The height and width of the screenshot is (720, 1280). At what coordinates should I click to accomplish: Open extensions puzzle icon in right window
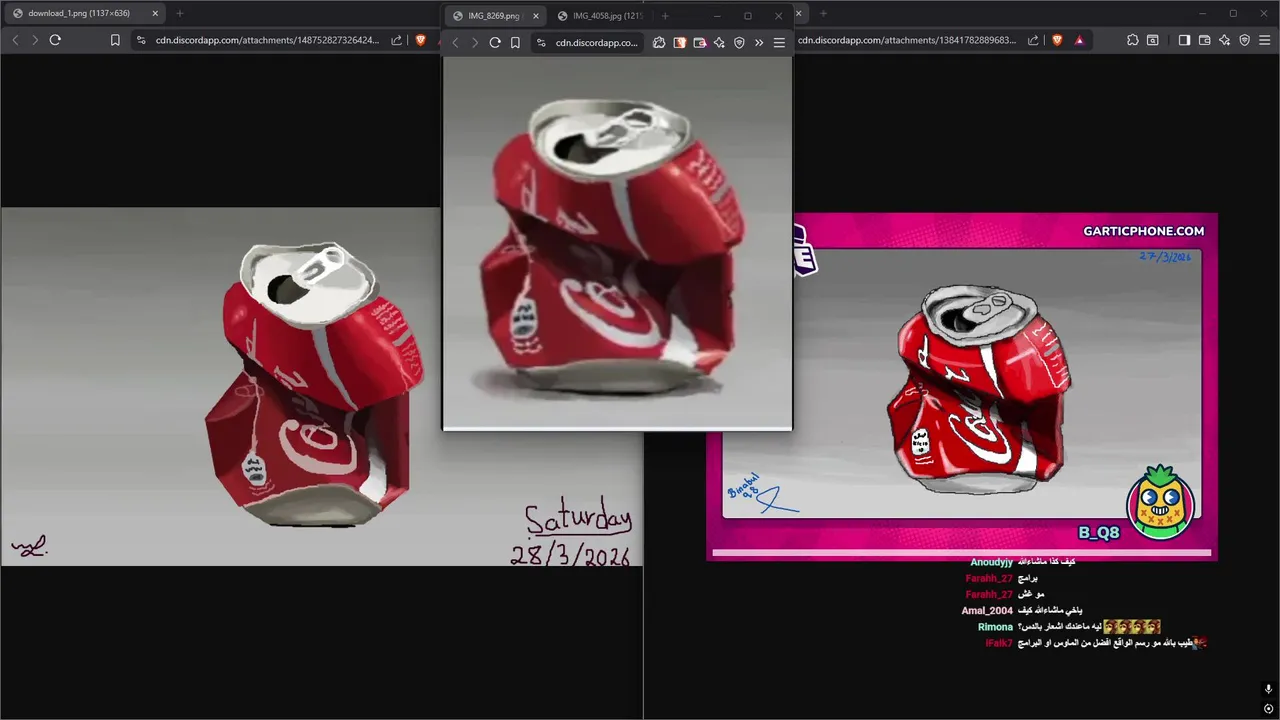[1132, 40]
